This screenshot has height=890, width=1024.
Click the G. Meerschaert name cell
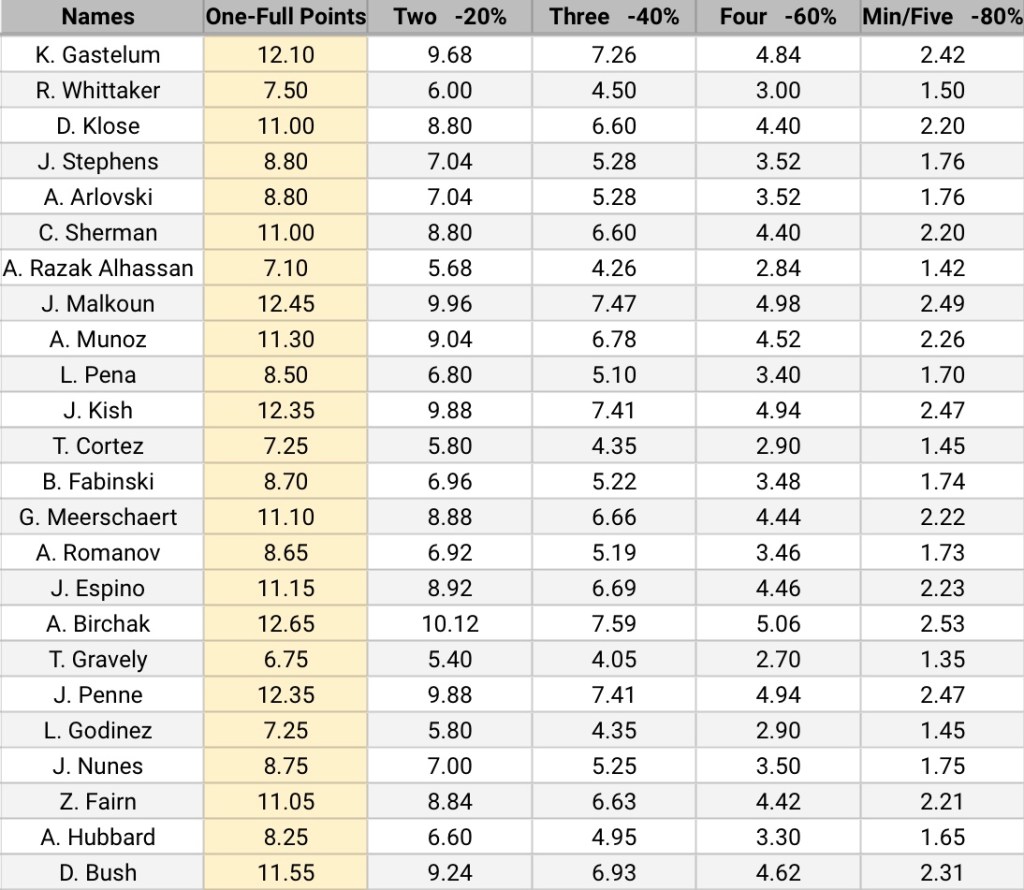(x=97, y=517)
